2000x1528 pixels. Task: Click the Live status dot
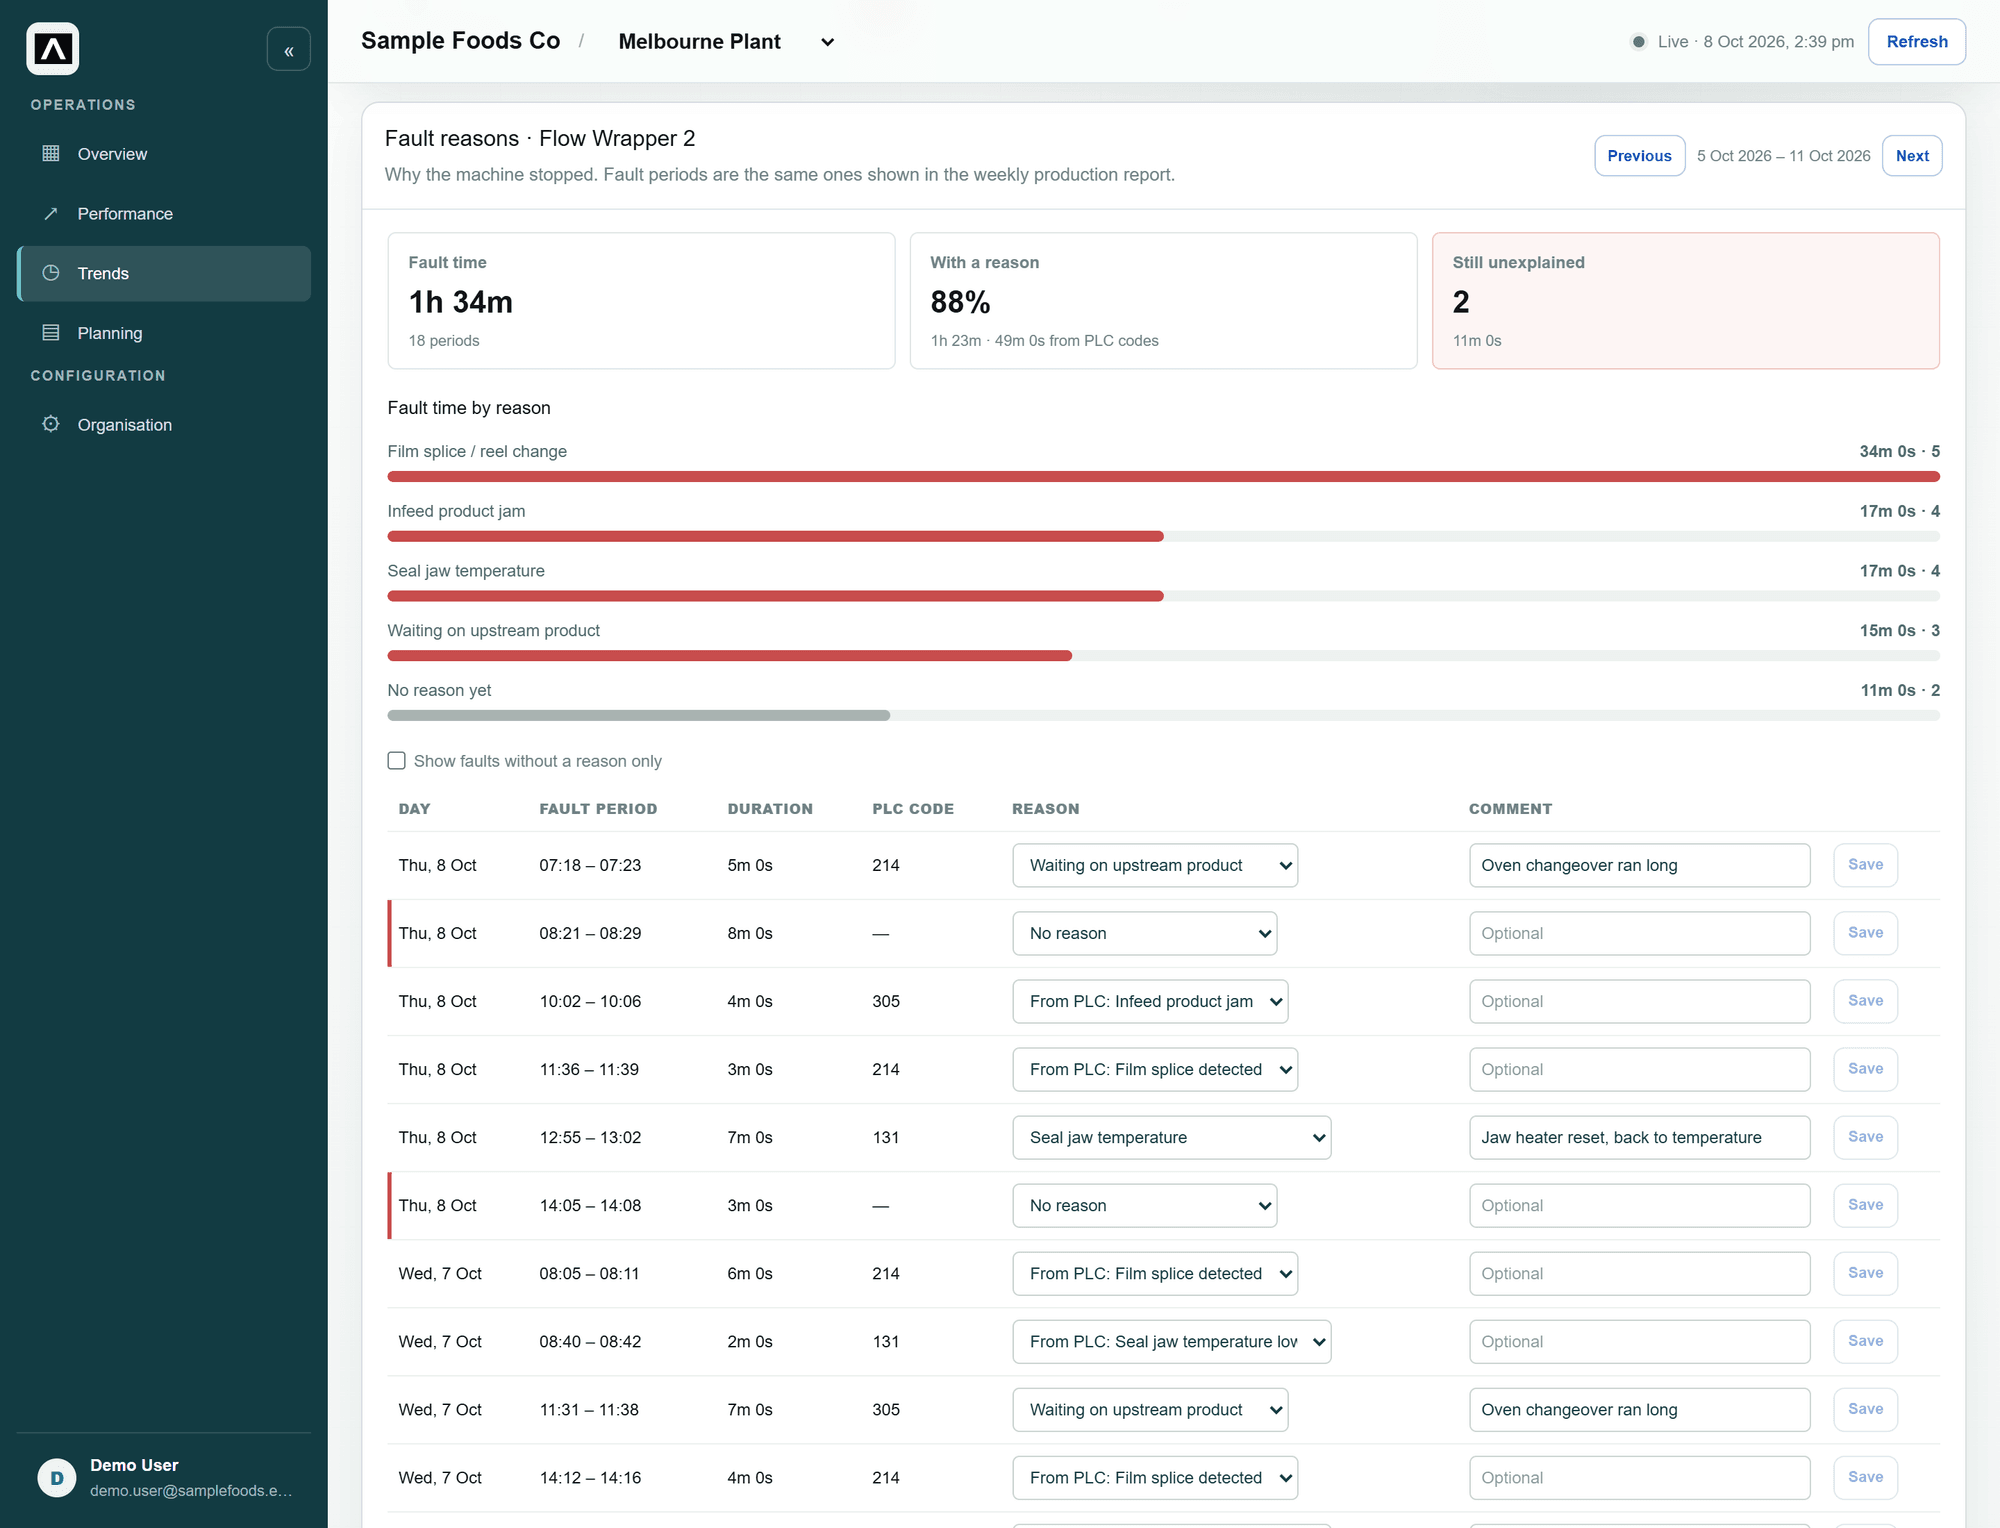pos(1638,42)
